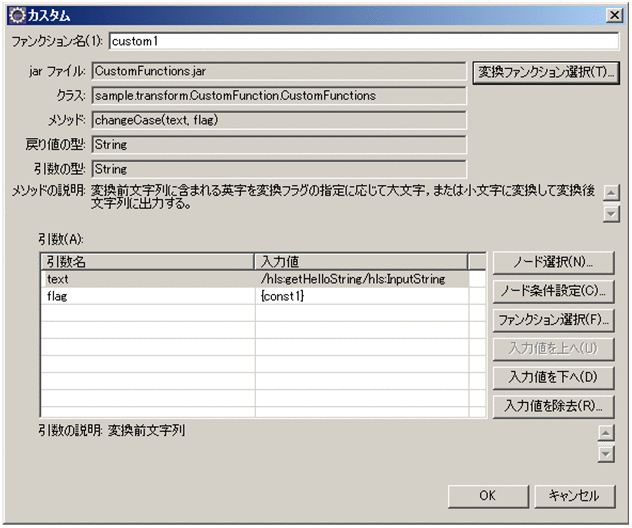Click the メソッド field changeCase(text, flag)
632x528 pixels.
pos(279,120)
